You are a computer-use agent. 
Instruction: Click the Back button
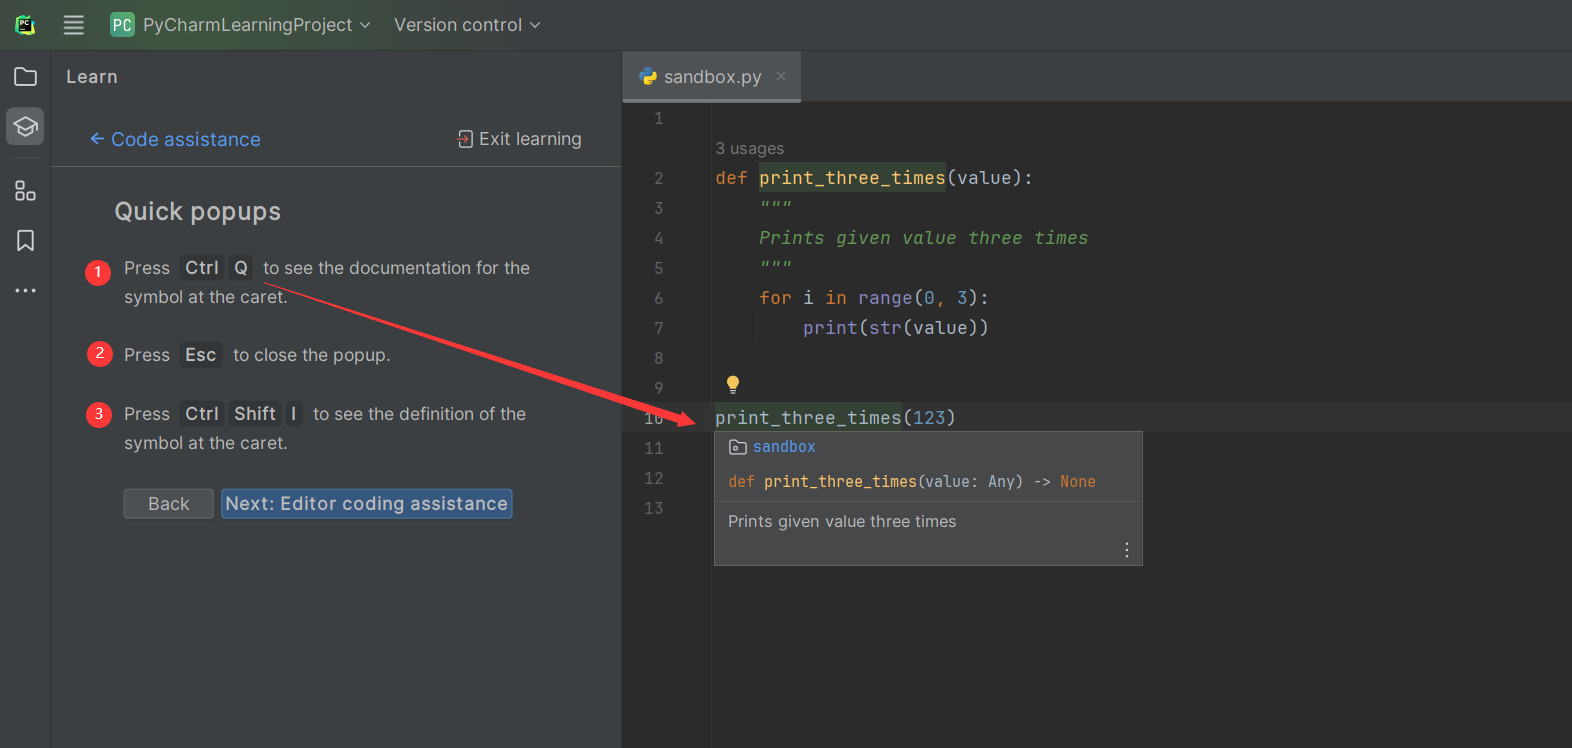168,504
